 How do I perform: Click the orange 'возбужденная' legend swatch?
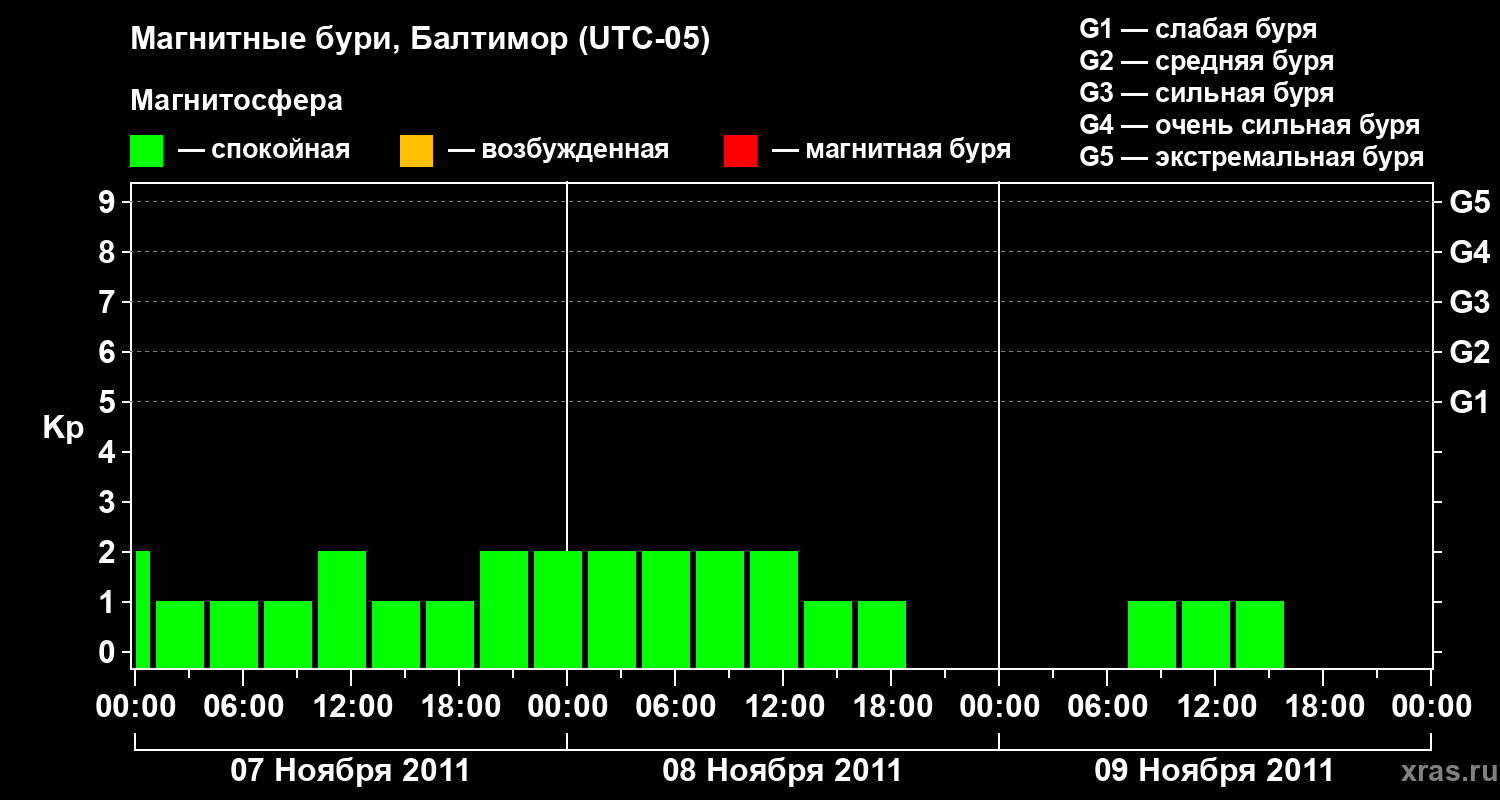point(416,151)
